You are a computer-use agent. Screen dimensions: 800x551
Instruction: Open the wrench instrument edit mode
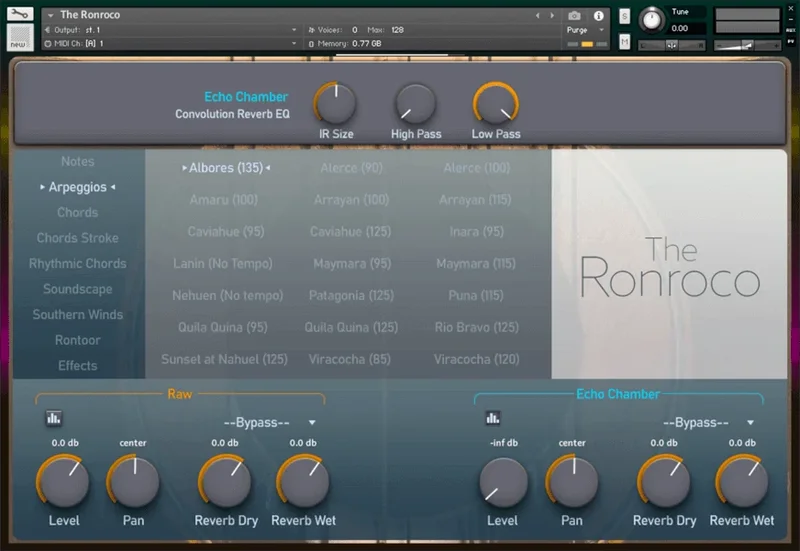[x=20, y=14]
